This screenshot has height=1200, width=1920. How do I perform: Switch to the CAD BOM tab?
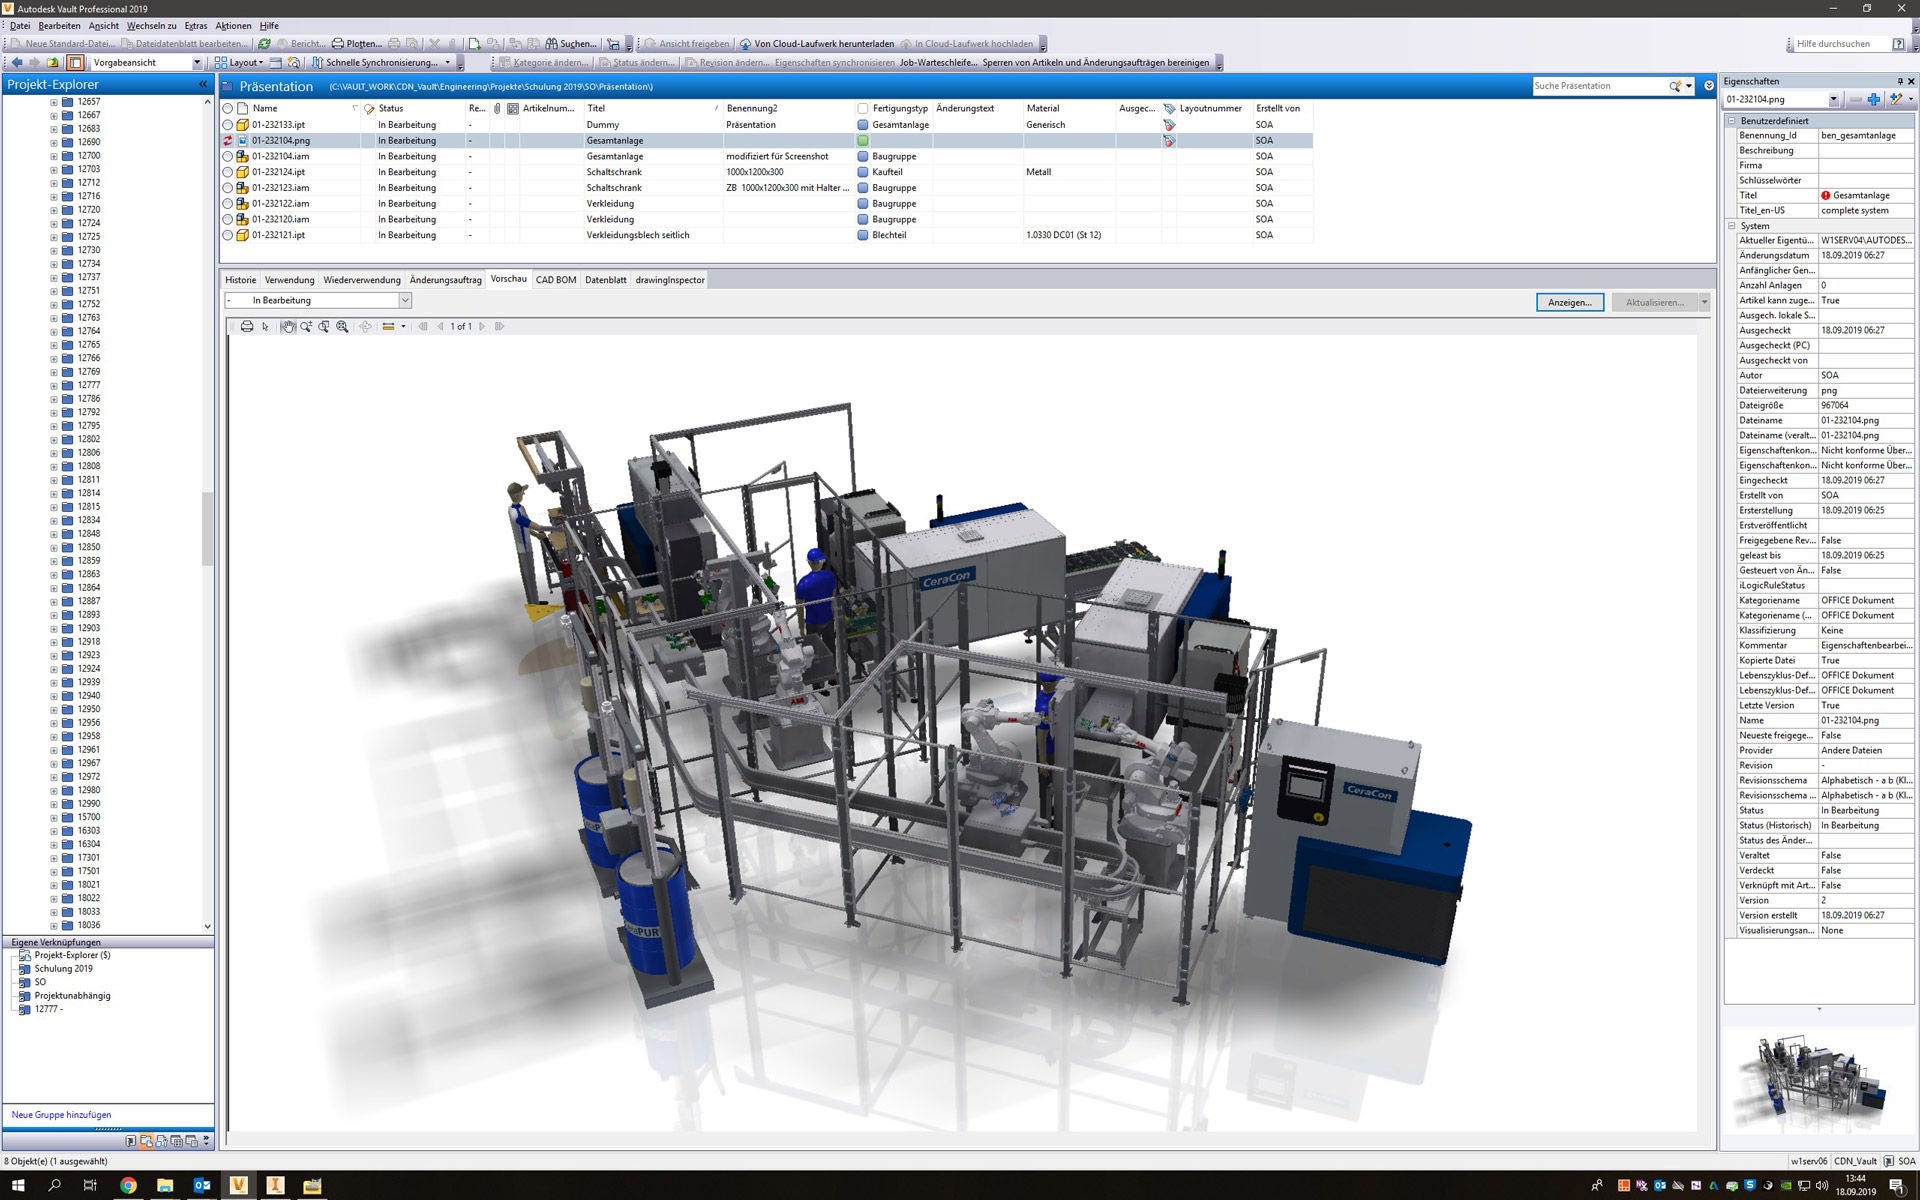[x=556, y=280]
